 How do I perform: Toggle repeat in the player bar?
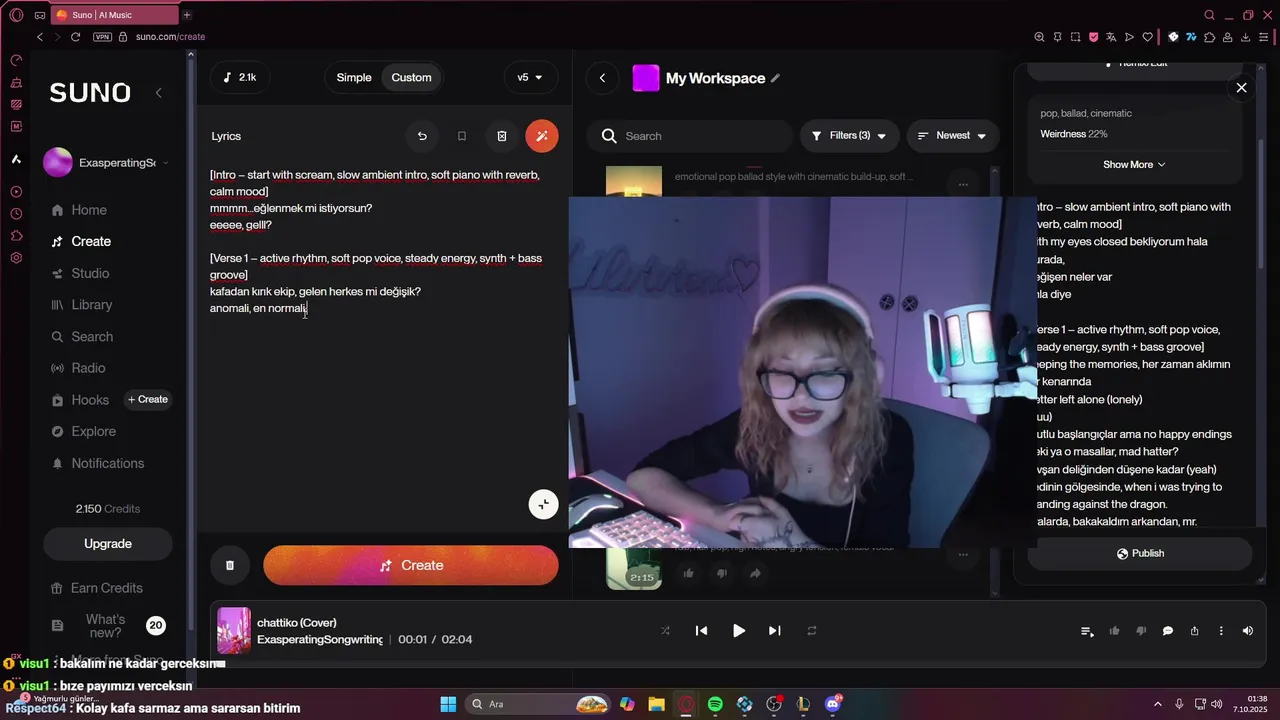(x=812, y=631)
